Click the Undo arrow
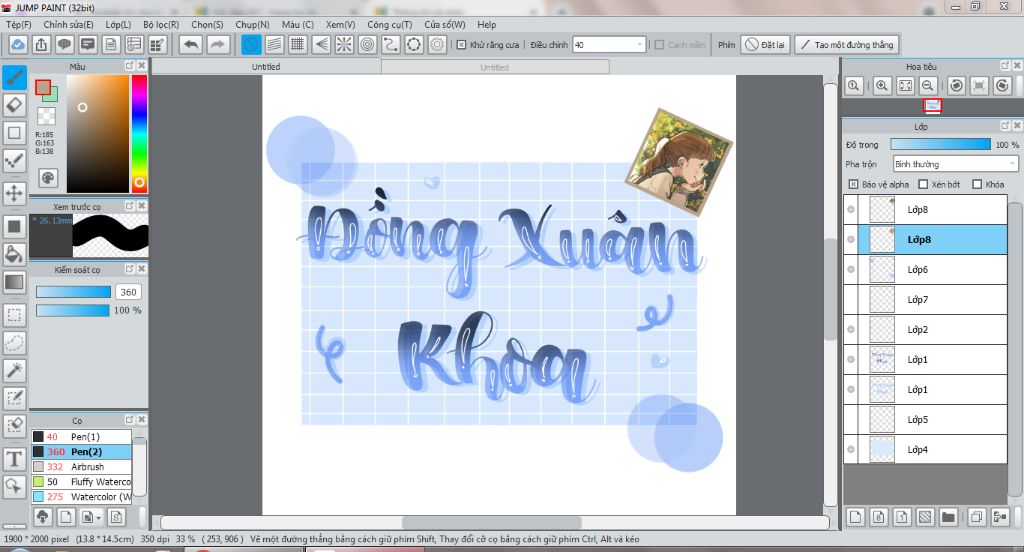The height and width of the screenshot is (552, 1024). 191,44
